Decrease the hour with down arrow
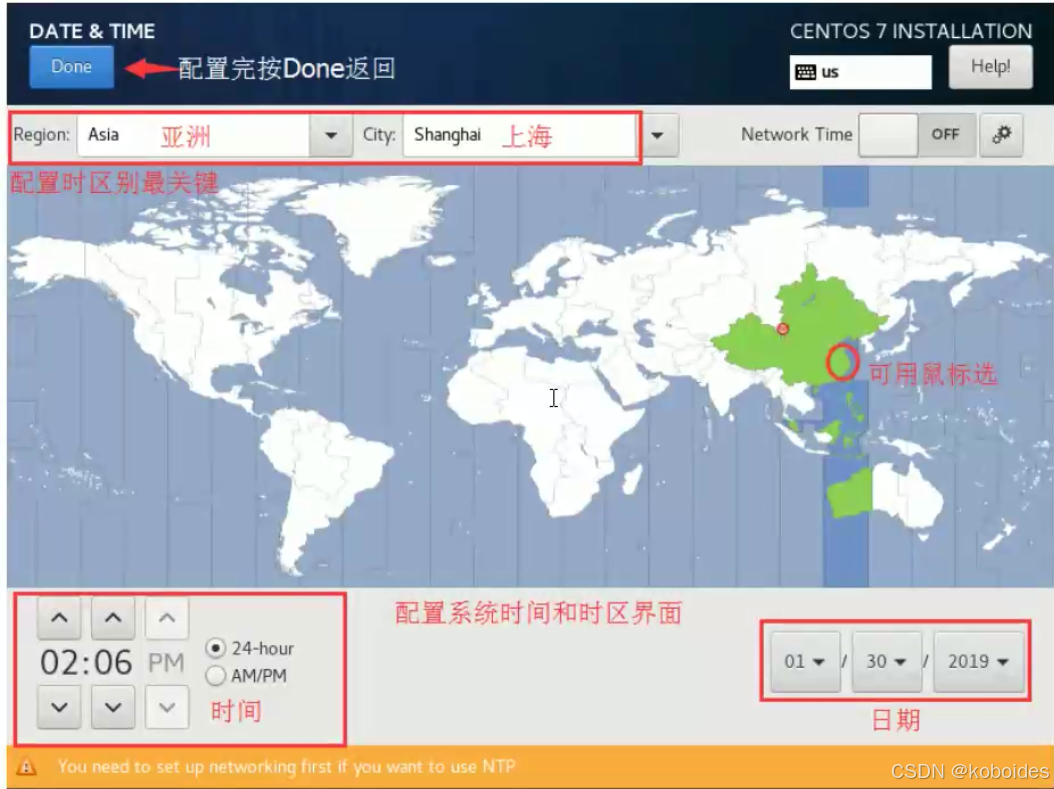 (59, 707)
